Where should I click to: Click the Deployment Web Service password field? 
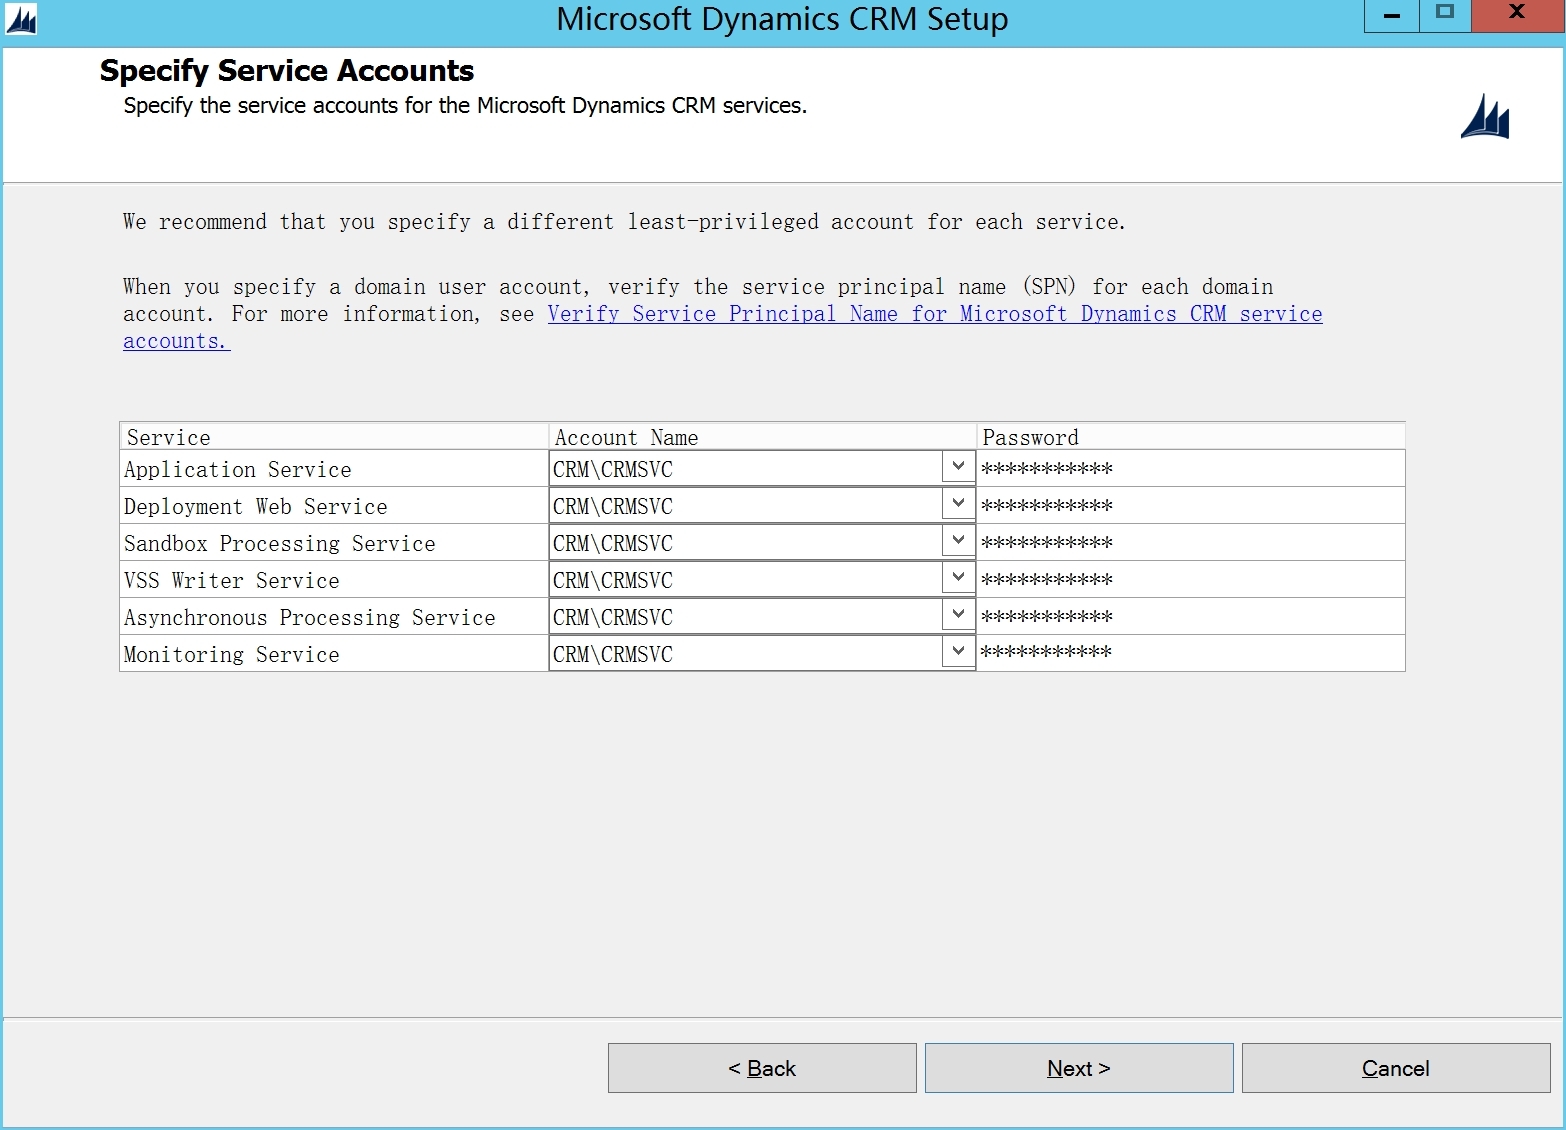click(x=1190, y=505)
